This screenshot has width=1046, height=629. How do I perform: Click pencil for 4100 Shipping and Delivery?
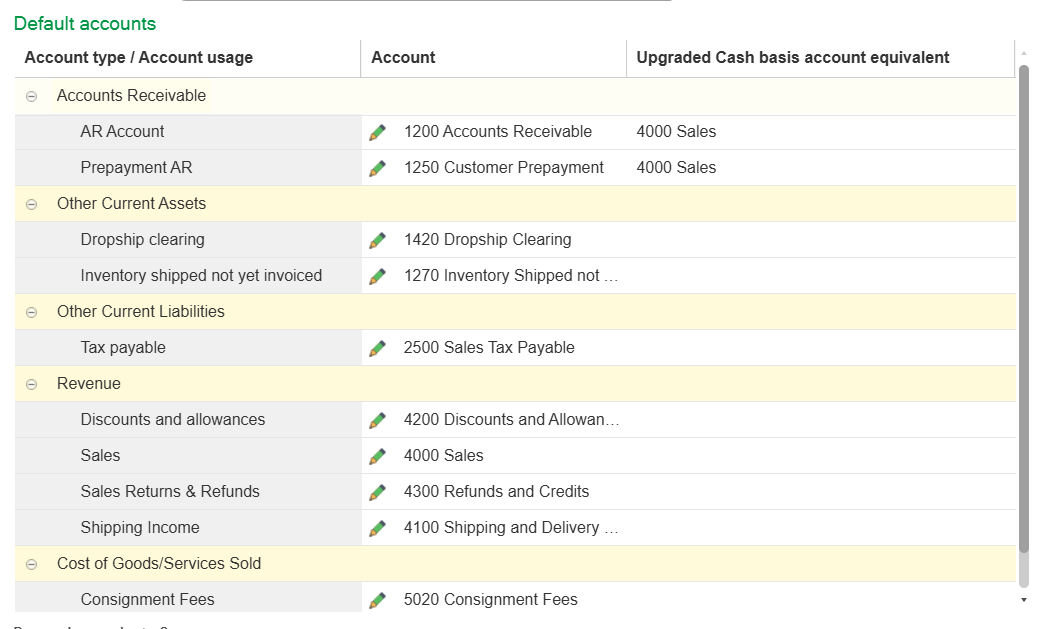(377, 528)
